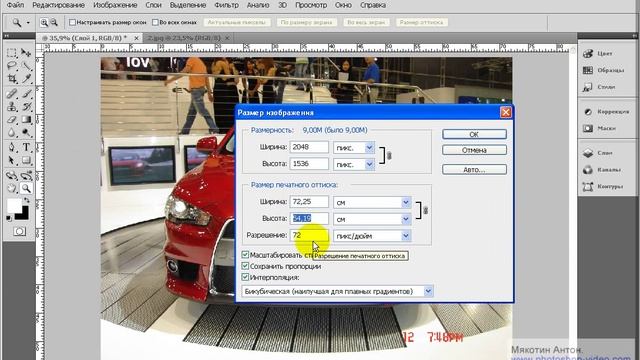Open print width units dropdown (см)
640x360 pixels.
pyautogui.click(x=406, y=202)
